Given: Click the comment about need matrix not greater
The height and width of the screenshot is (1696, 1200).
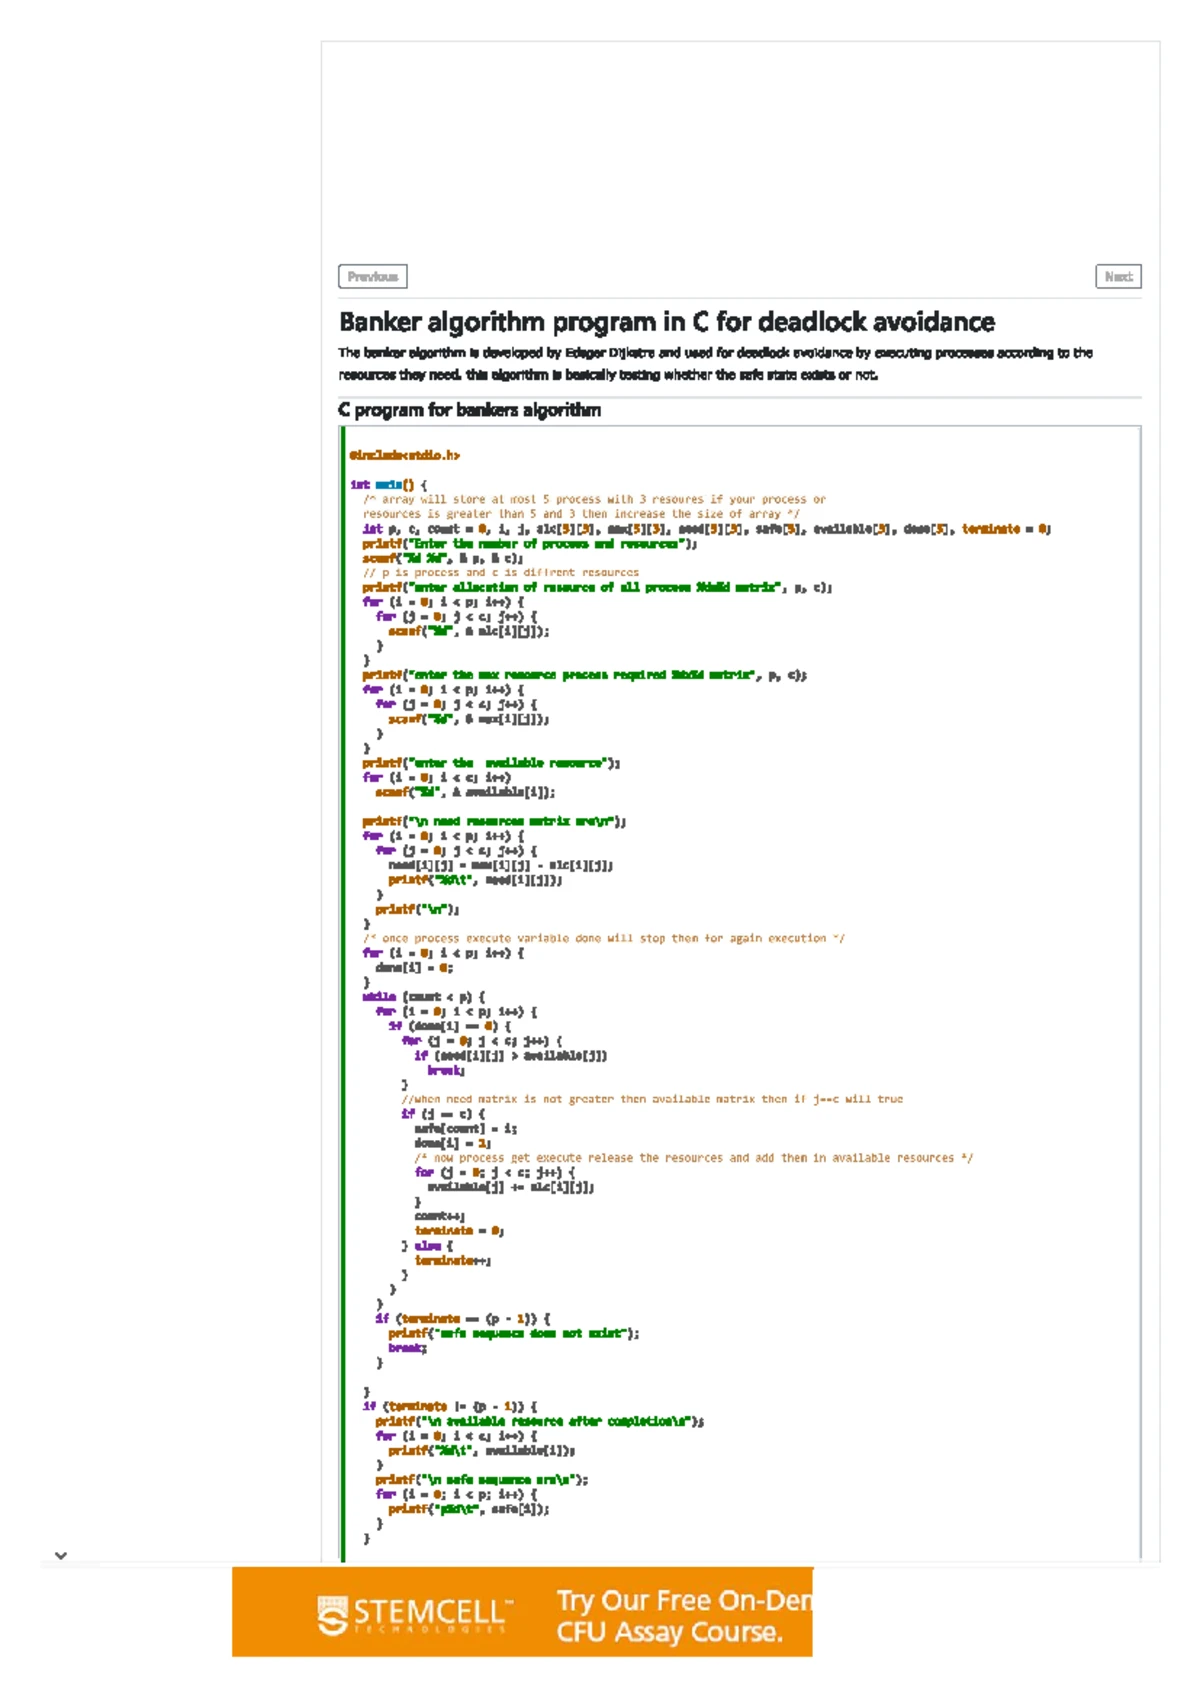Looking at the screenshot, I should click(x=651, y=1099).
